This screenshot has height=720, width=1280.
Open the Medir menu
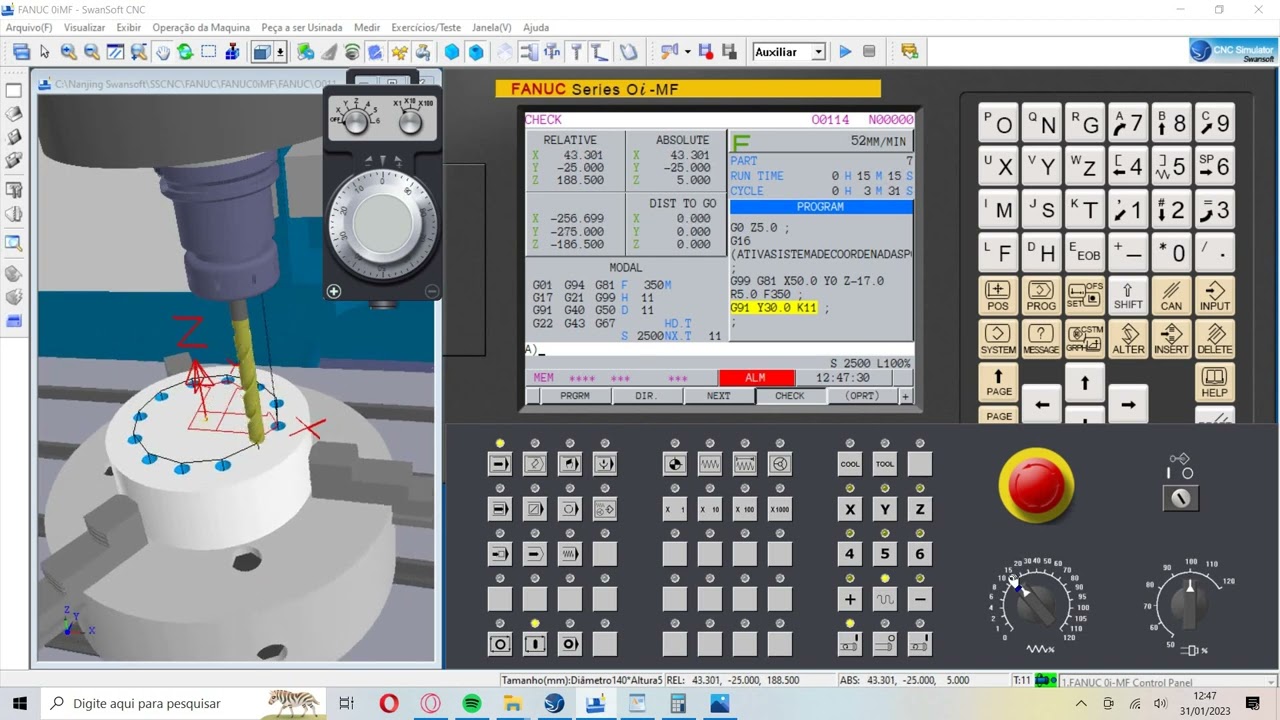tap(367, 28)
